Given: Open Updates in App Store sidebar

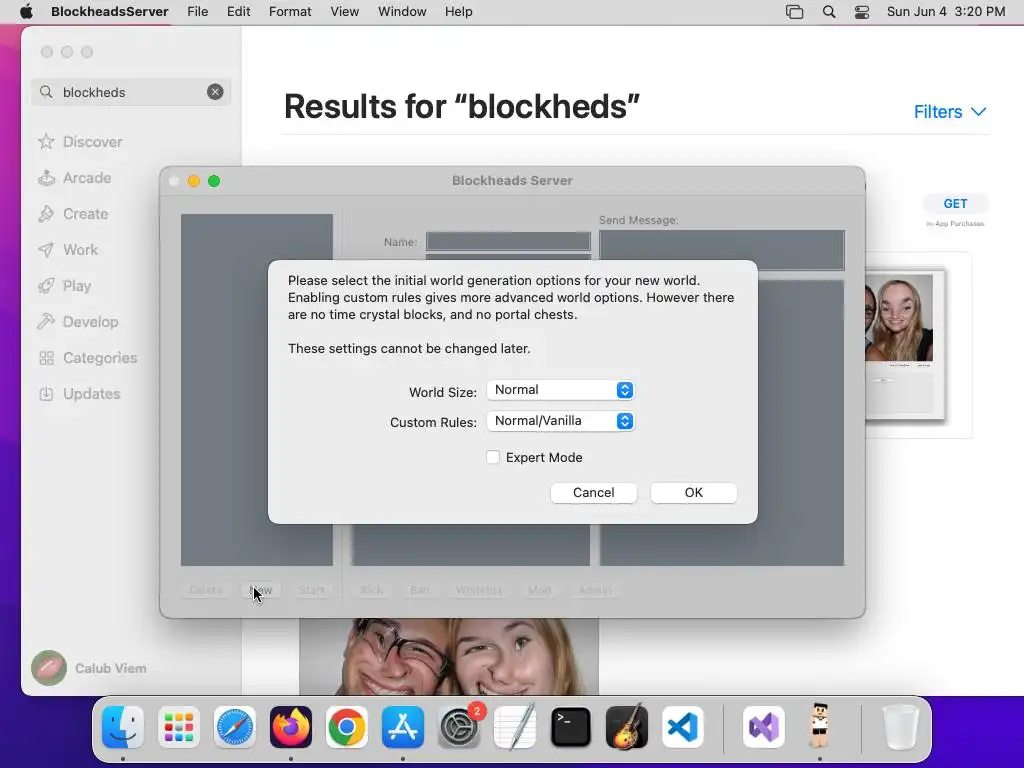Looking at the screenshot, I should (80, 394).
